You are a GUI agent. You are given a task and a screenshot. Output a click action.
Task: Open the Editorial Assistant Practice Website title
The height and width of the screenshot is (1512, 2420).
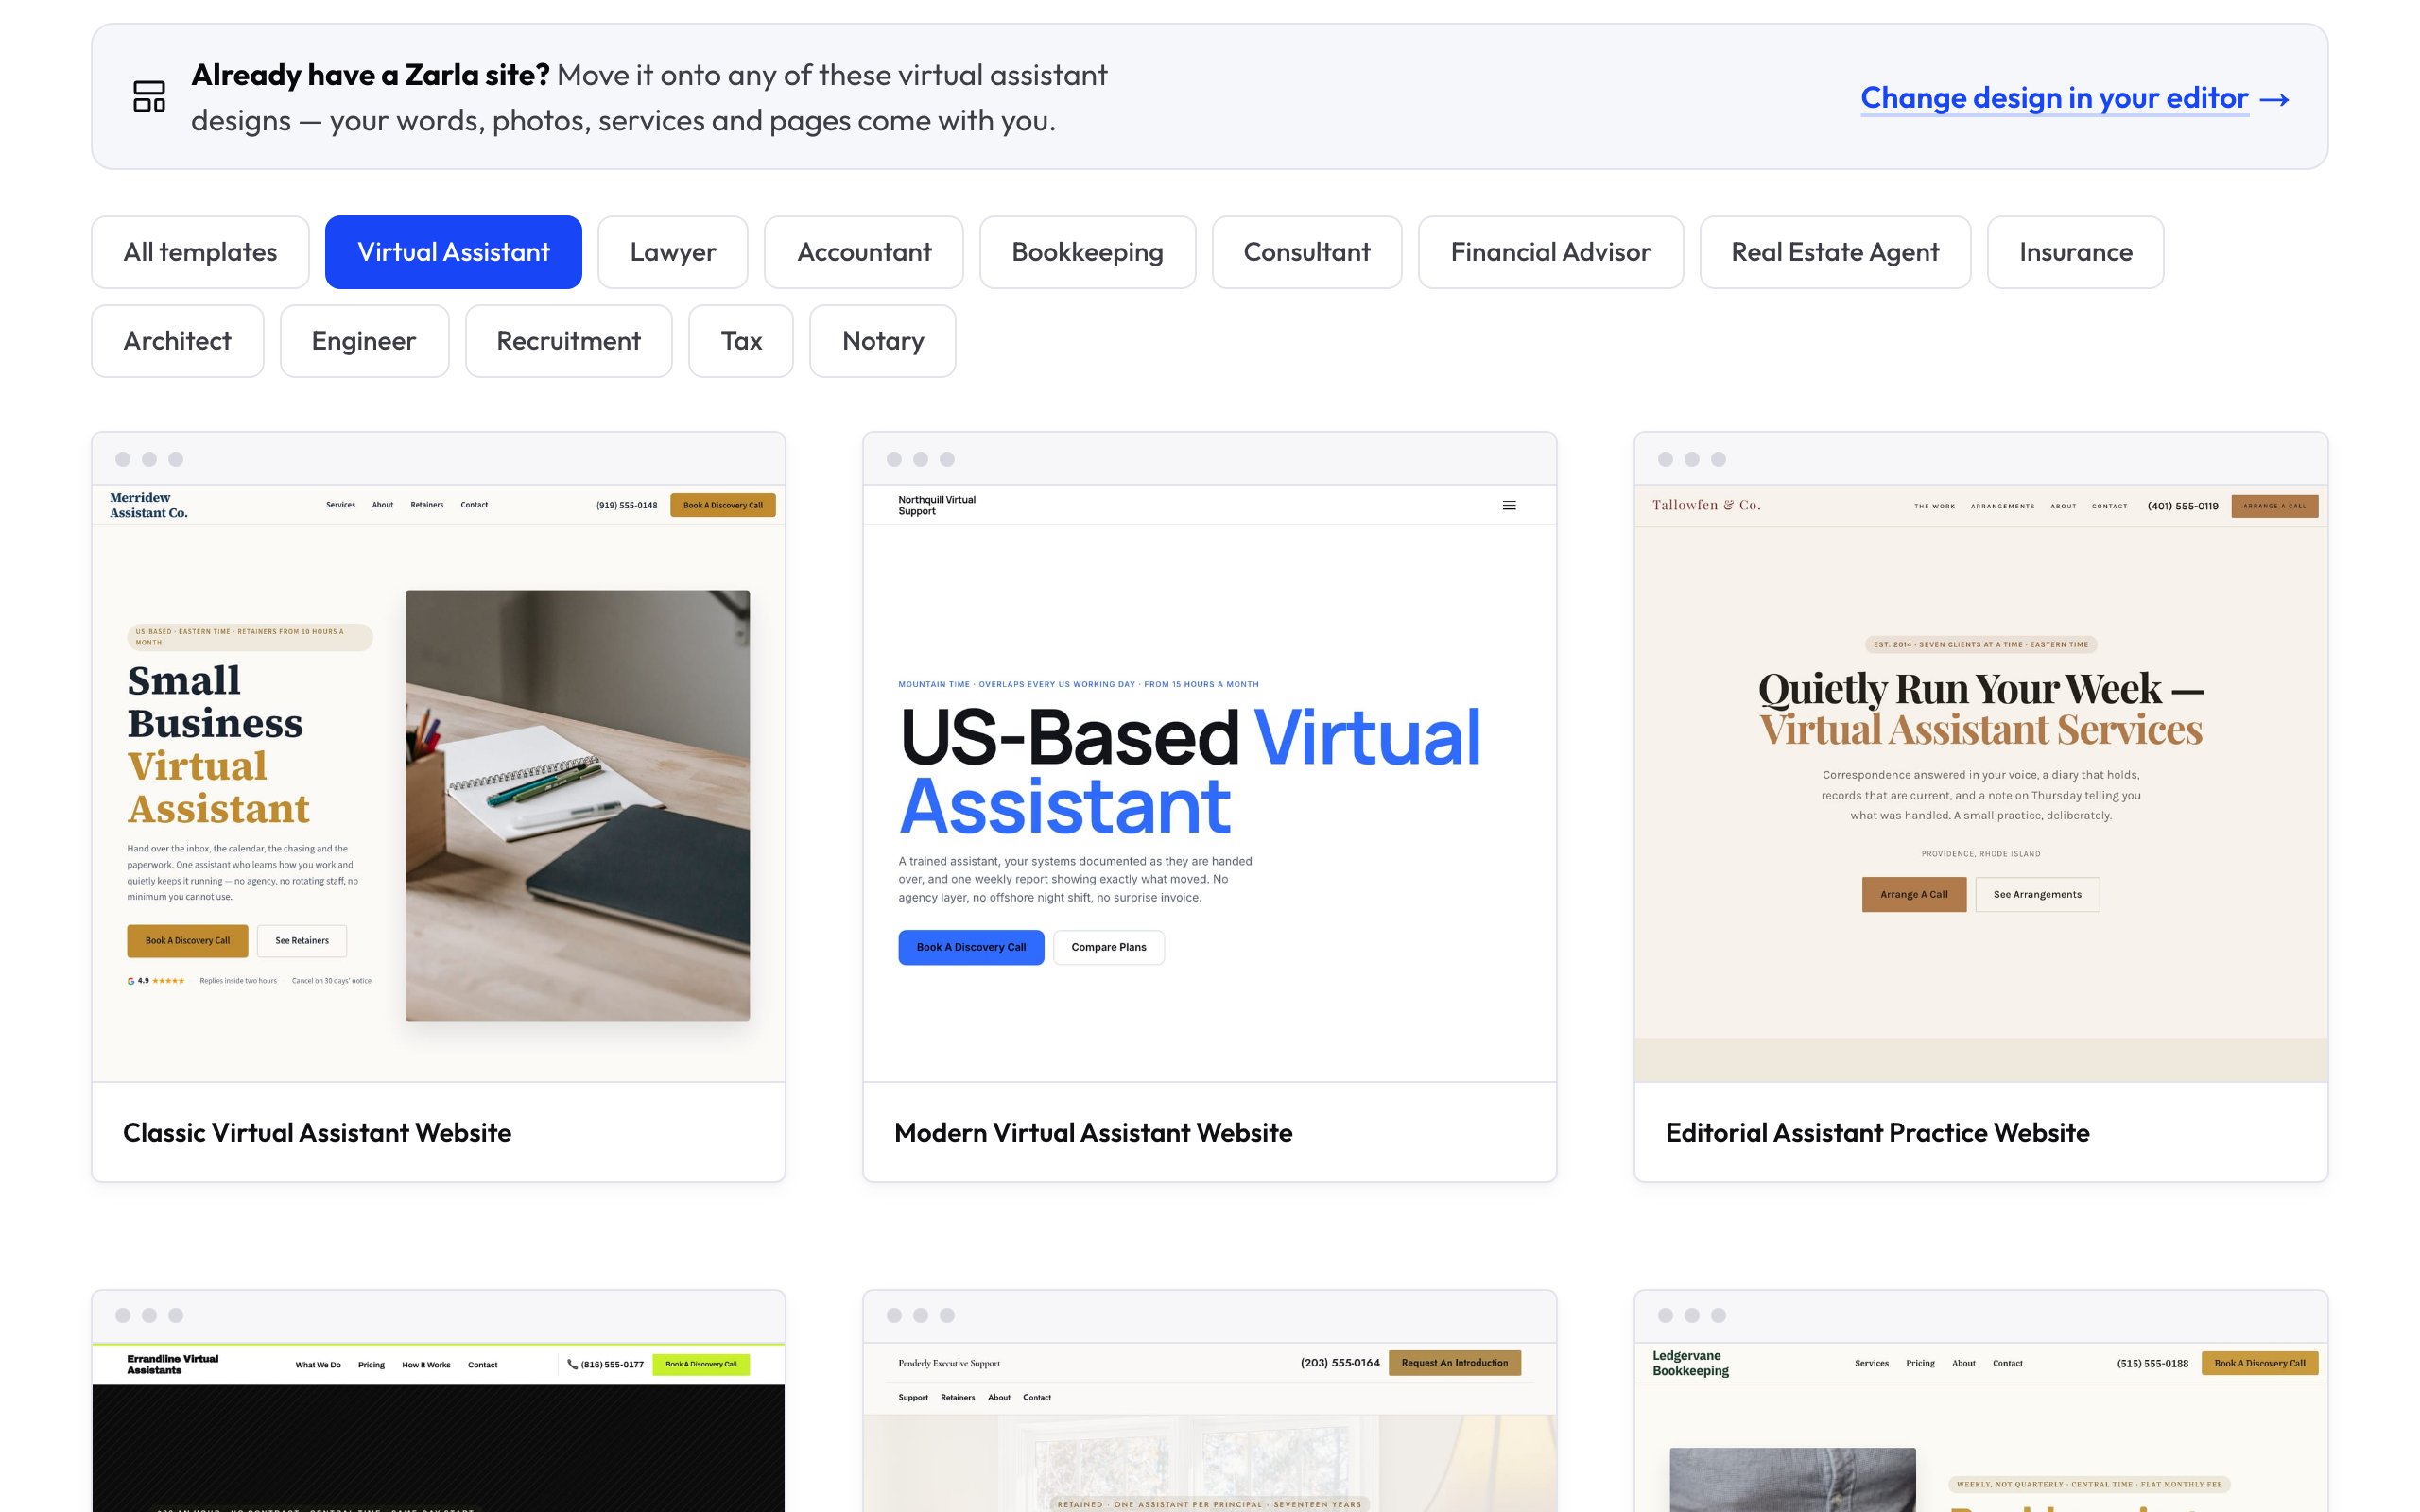[1877, 1132]
